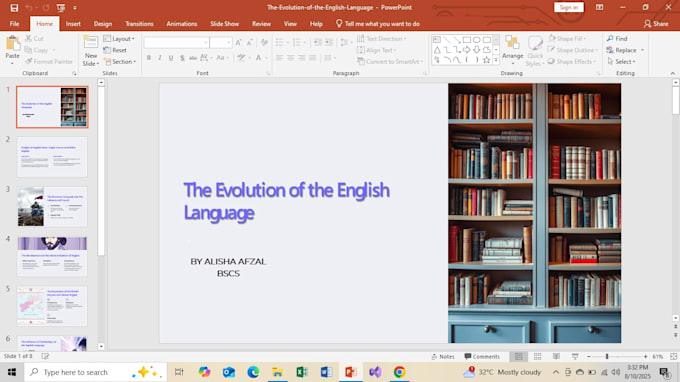Open Outlook from the taskbar
The width and height of the screenshot is (680, 382).
tap(229, 372)
